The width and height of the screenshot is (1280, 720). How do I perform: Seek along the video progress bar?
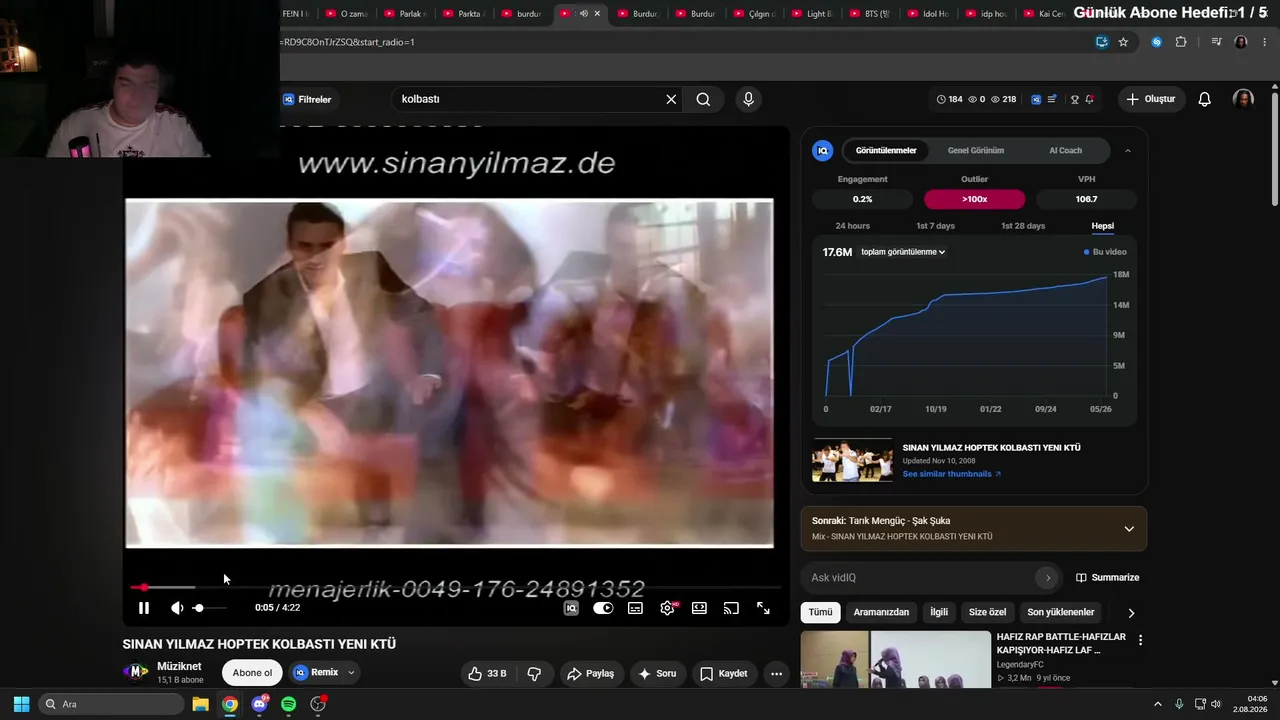[455, 587]
